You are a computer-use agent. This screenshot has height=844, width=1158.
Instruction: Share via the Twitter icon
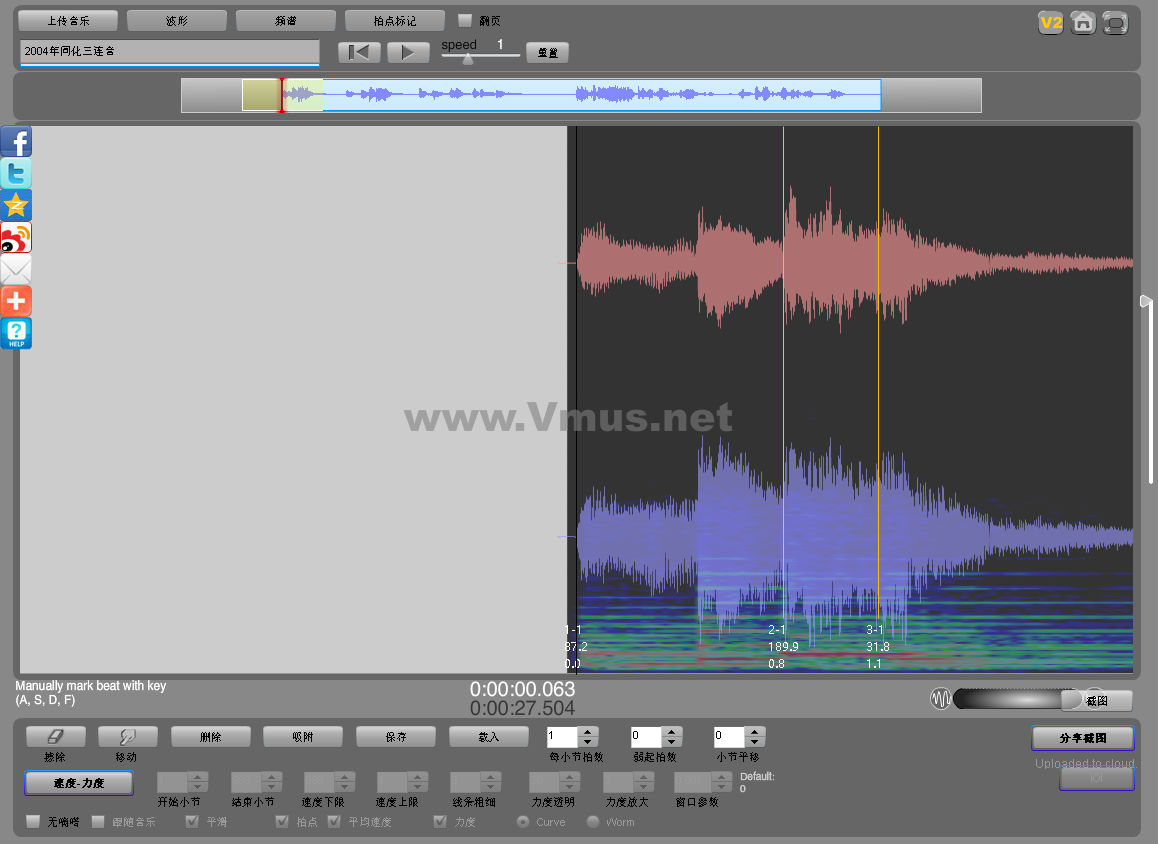pos(16,174)
